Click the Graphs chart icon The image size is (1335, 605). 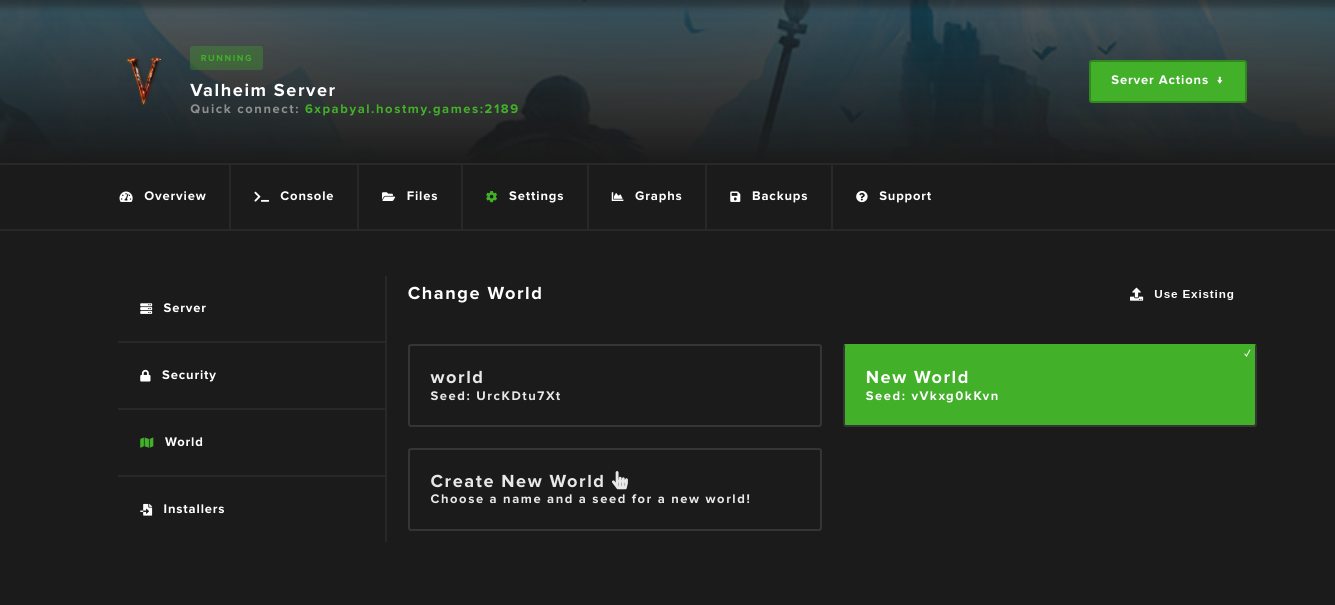[x=617, y=197]
